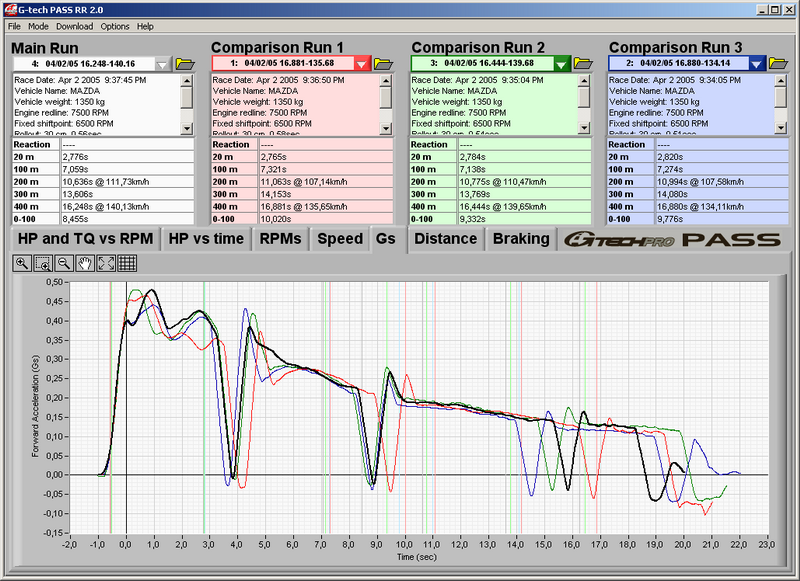Screen dimensions: 800x581
Task: View the Speed tab
Action: 340,239
